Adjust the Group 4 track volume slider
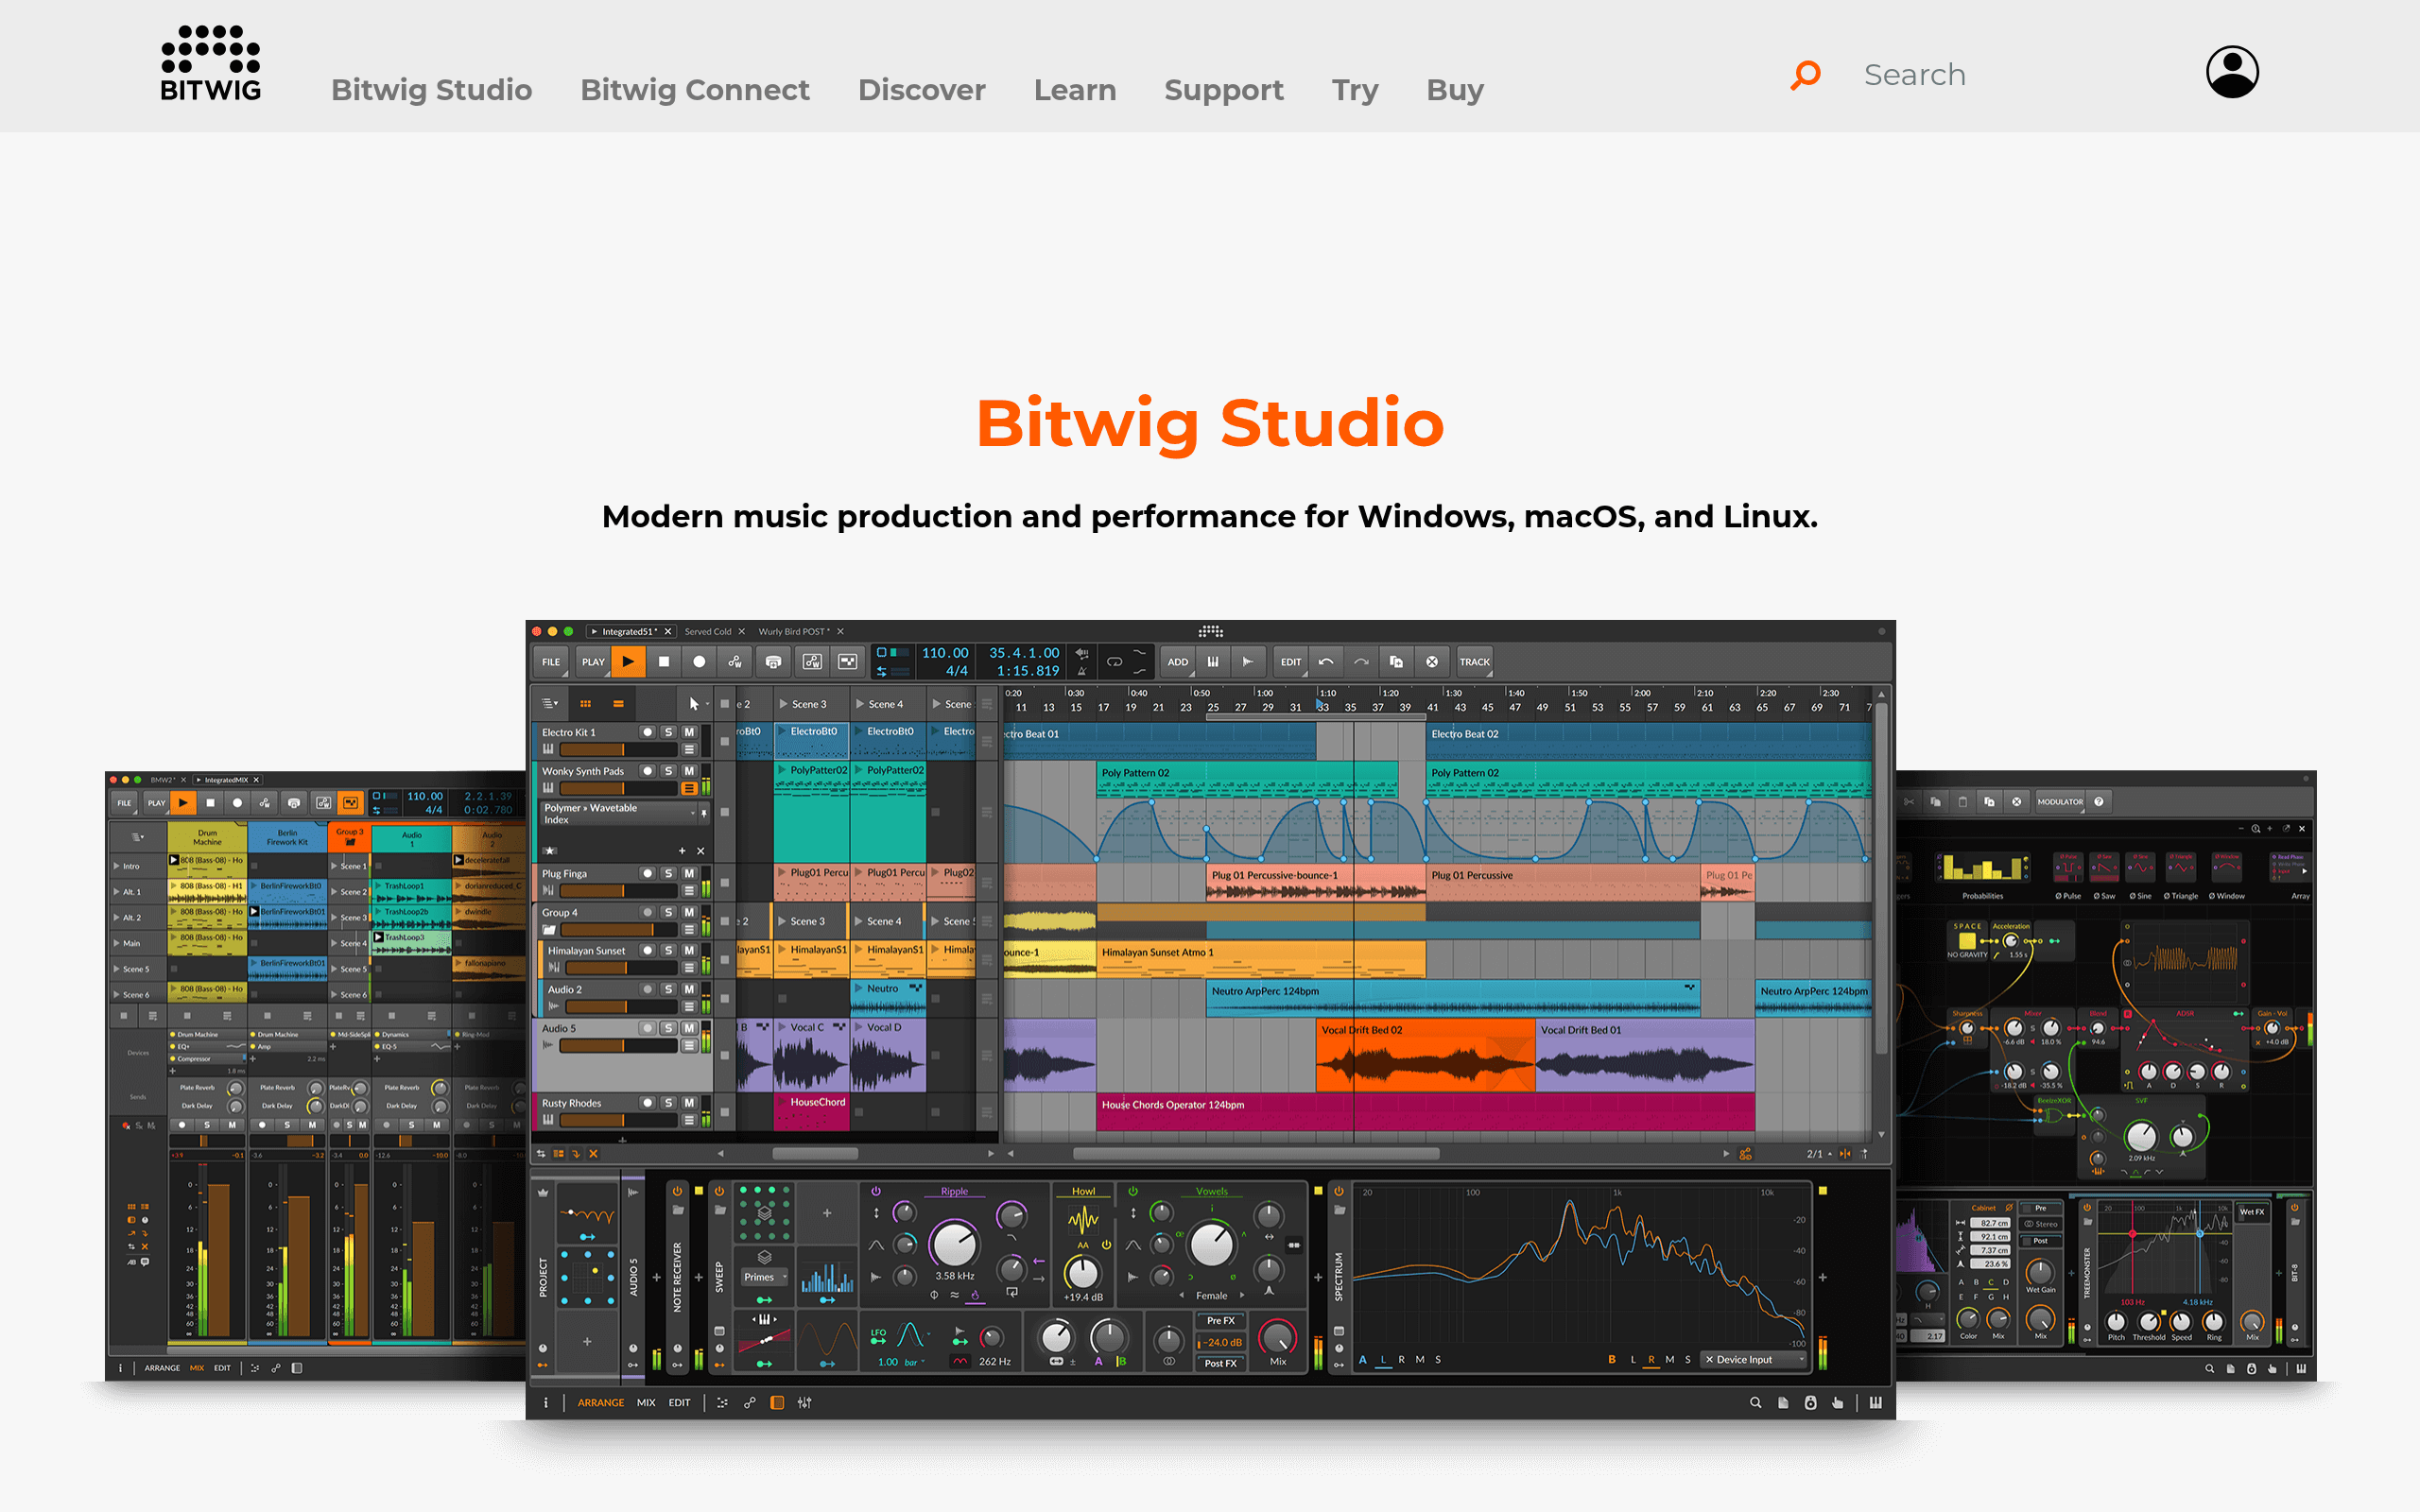The image size is (2420, 1512). [618, 929]
